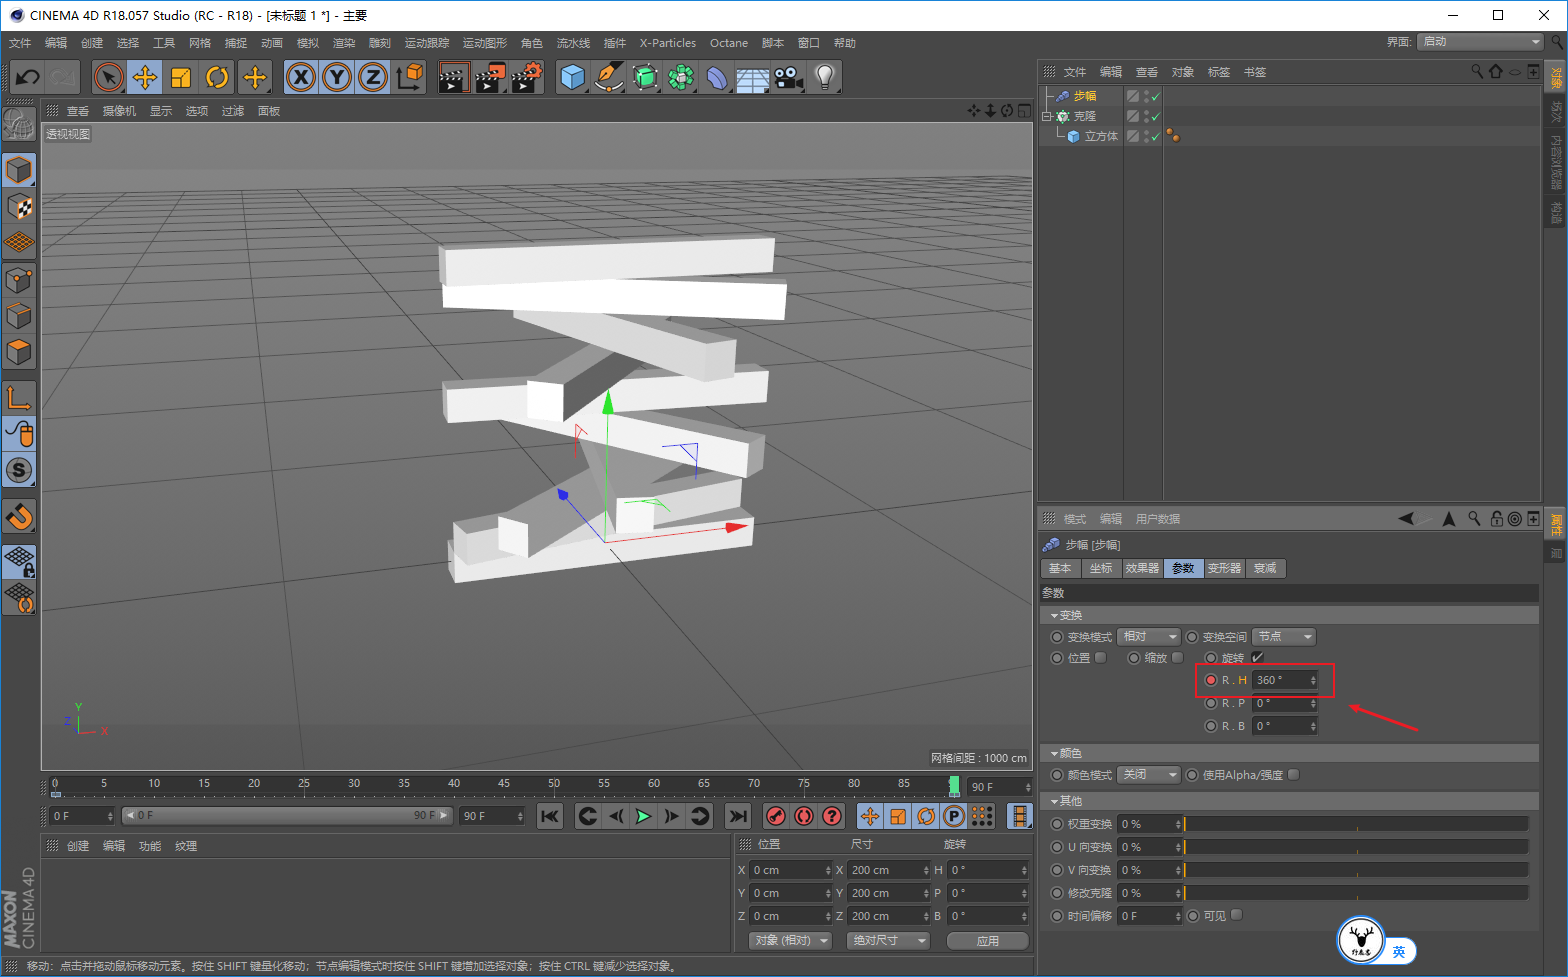Enable Snap magnet tool

tap(19, 516)
